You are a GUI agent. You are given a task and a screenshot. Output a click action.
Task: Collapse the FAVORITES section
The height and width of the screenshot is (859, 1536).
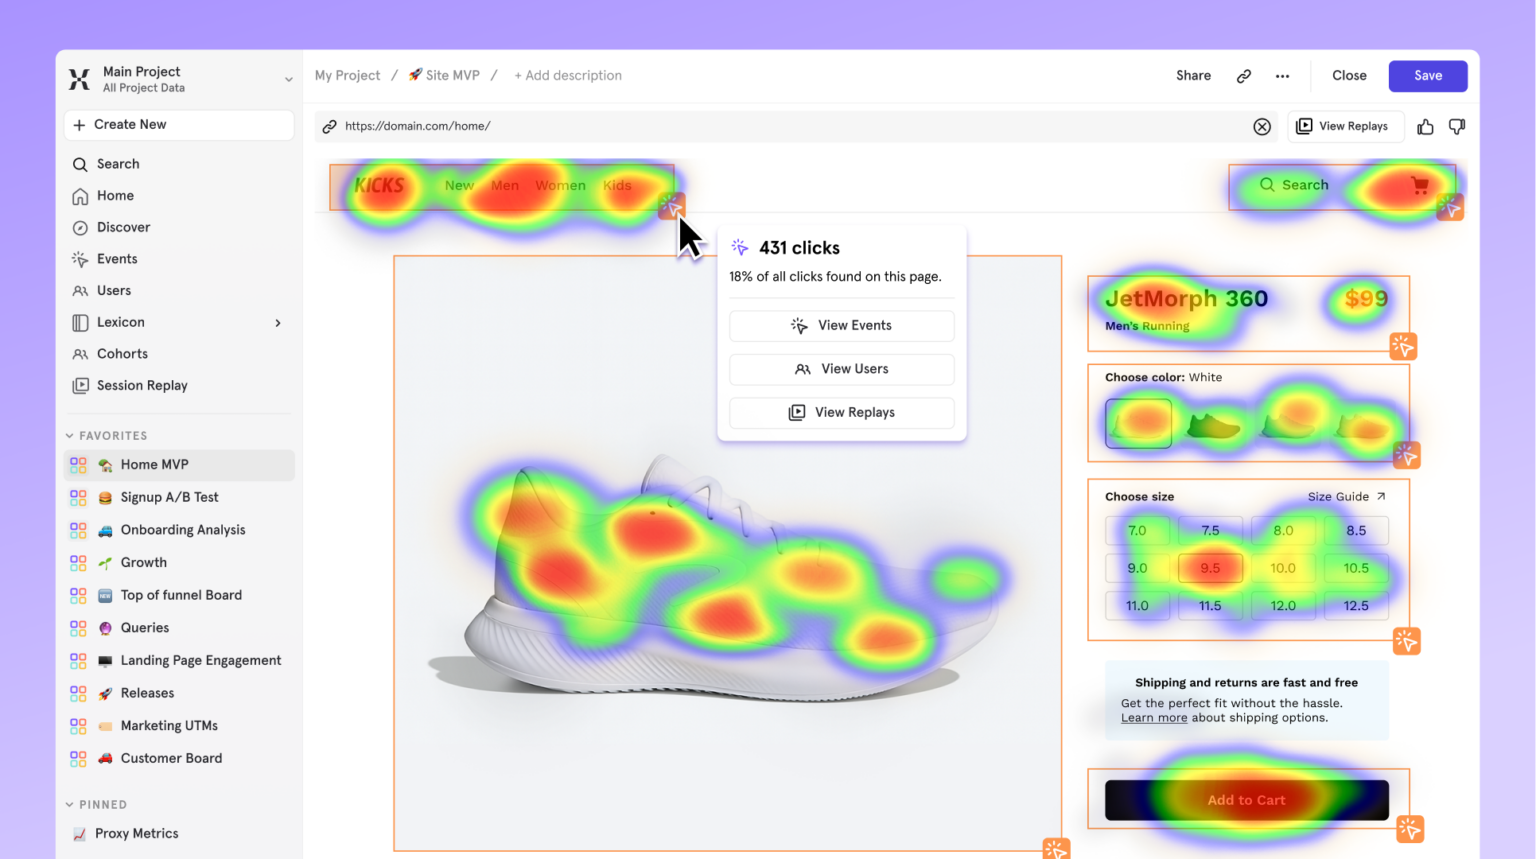68,435
